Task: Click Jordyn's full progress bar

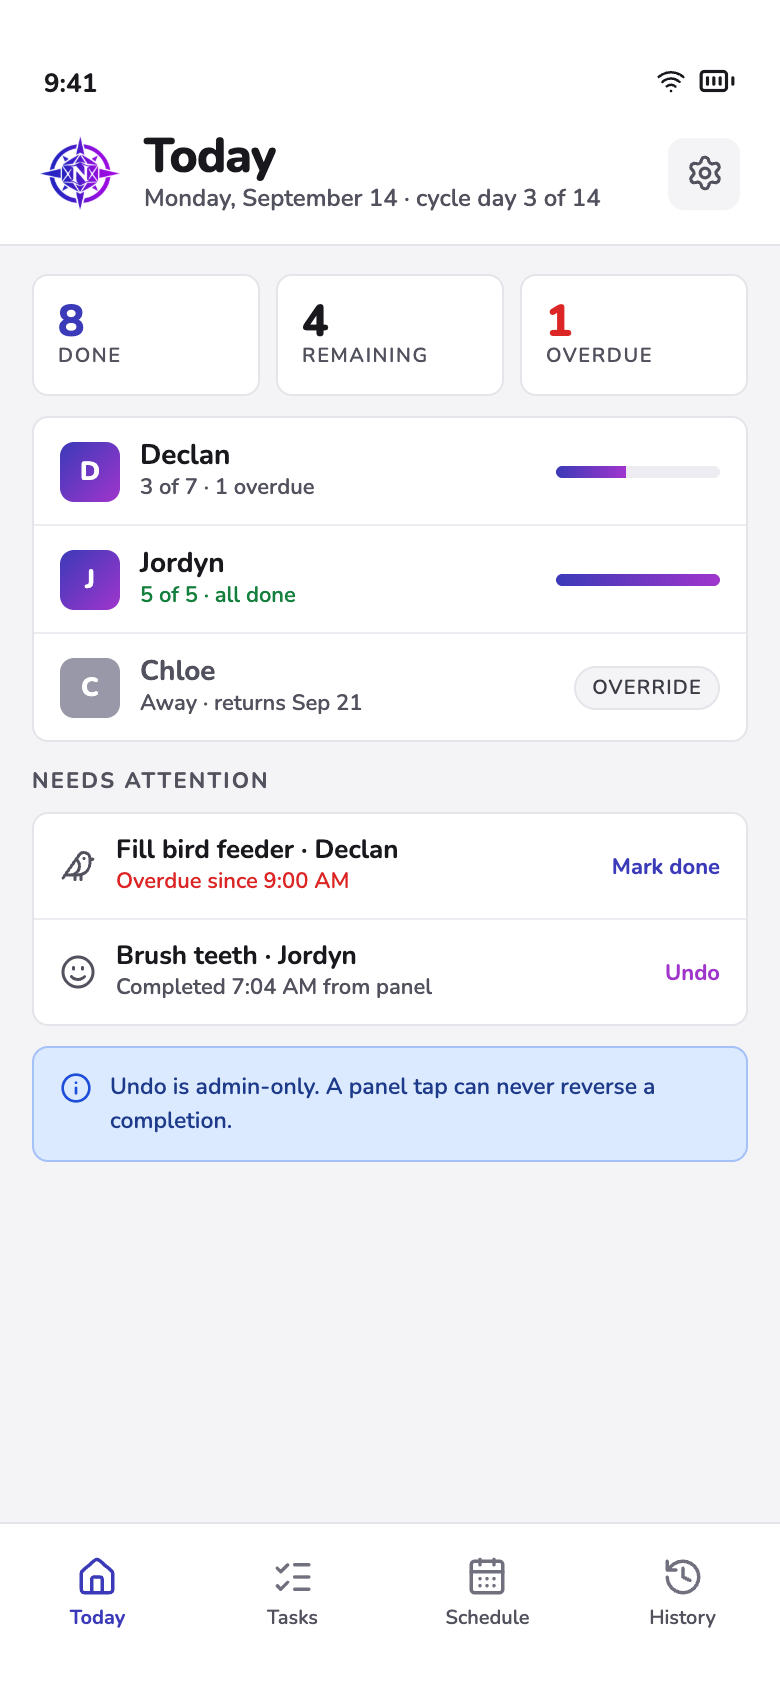Action: click(x=638, y=580)
